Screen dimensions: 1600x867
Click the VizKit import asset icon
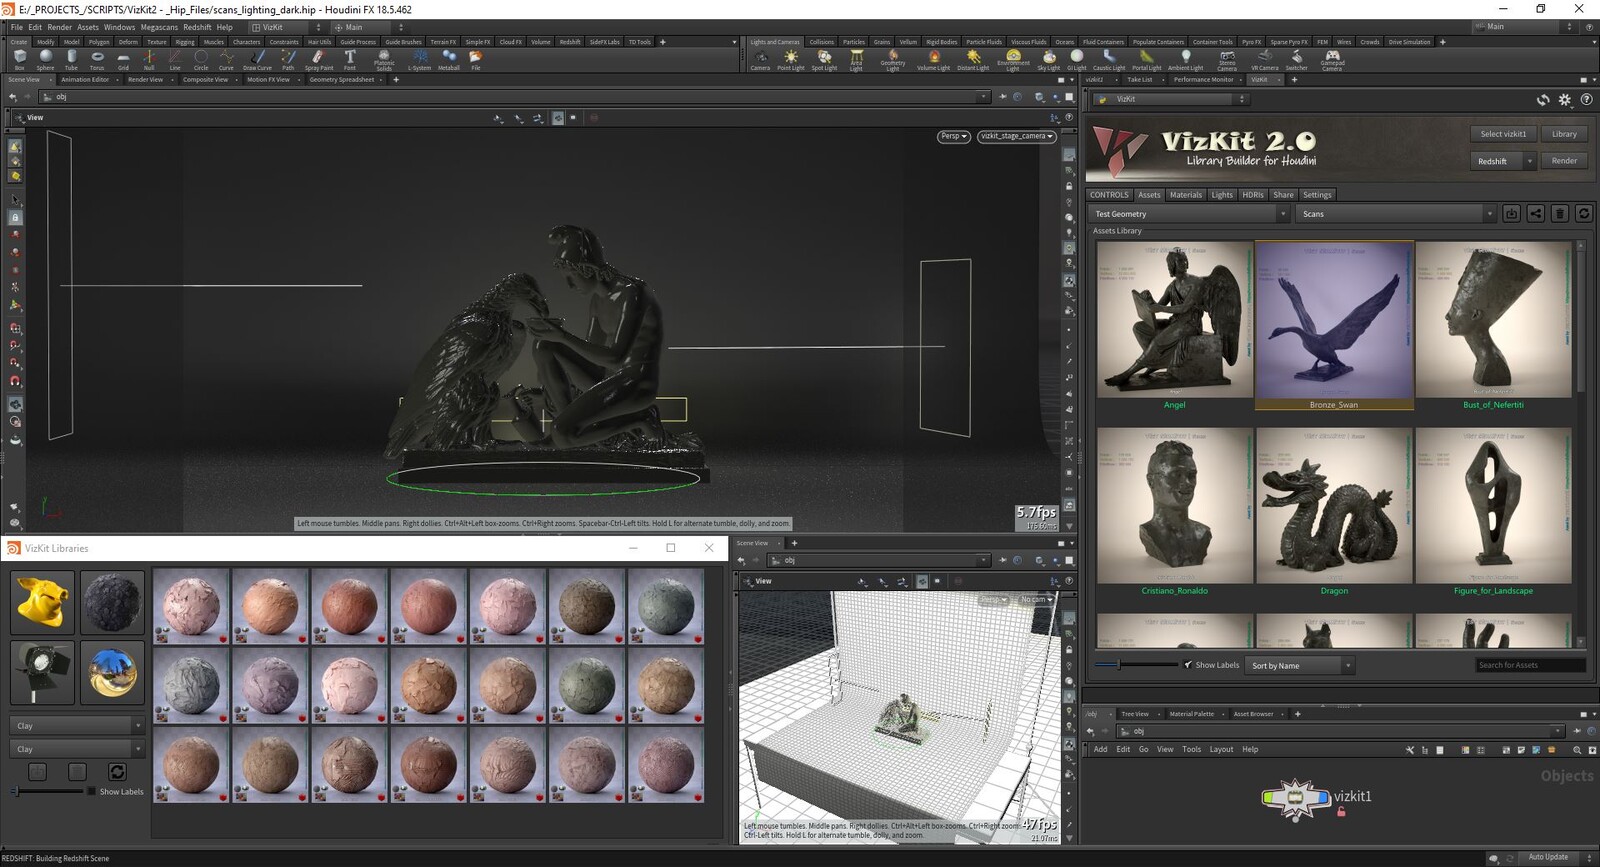pos(1511,214)
